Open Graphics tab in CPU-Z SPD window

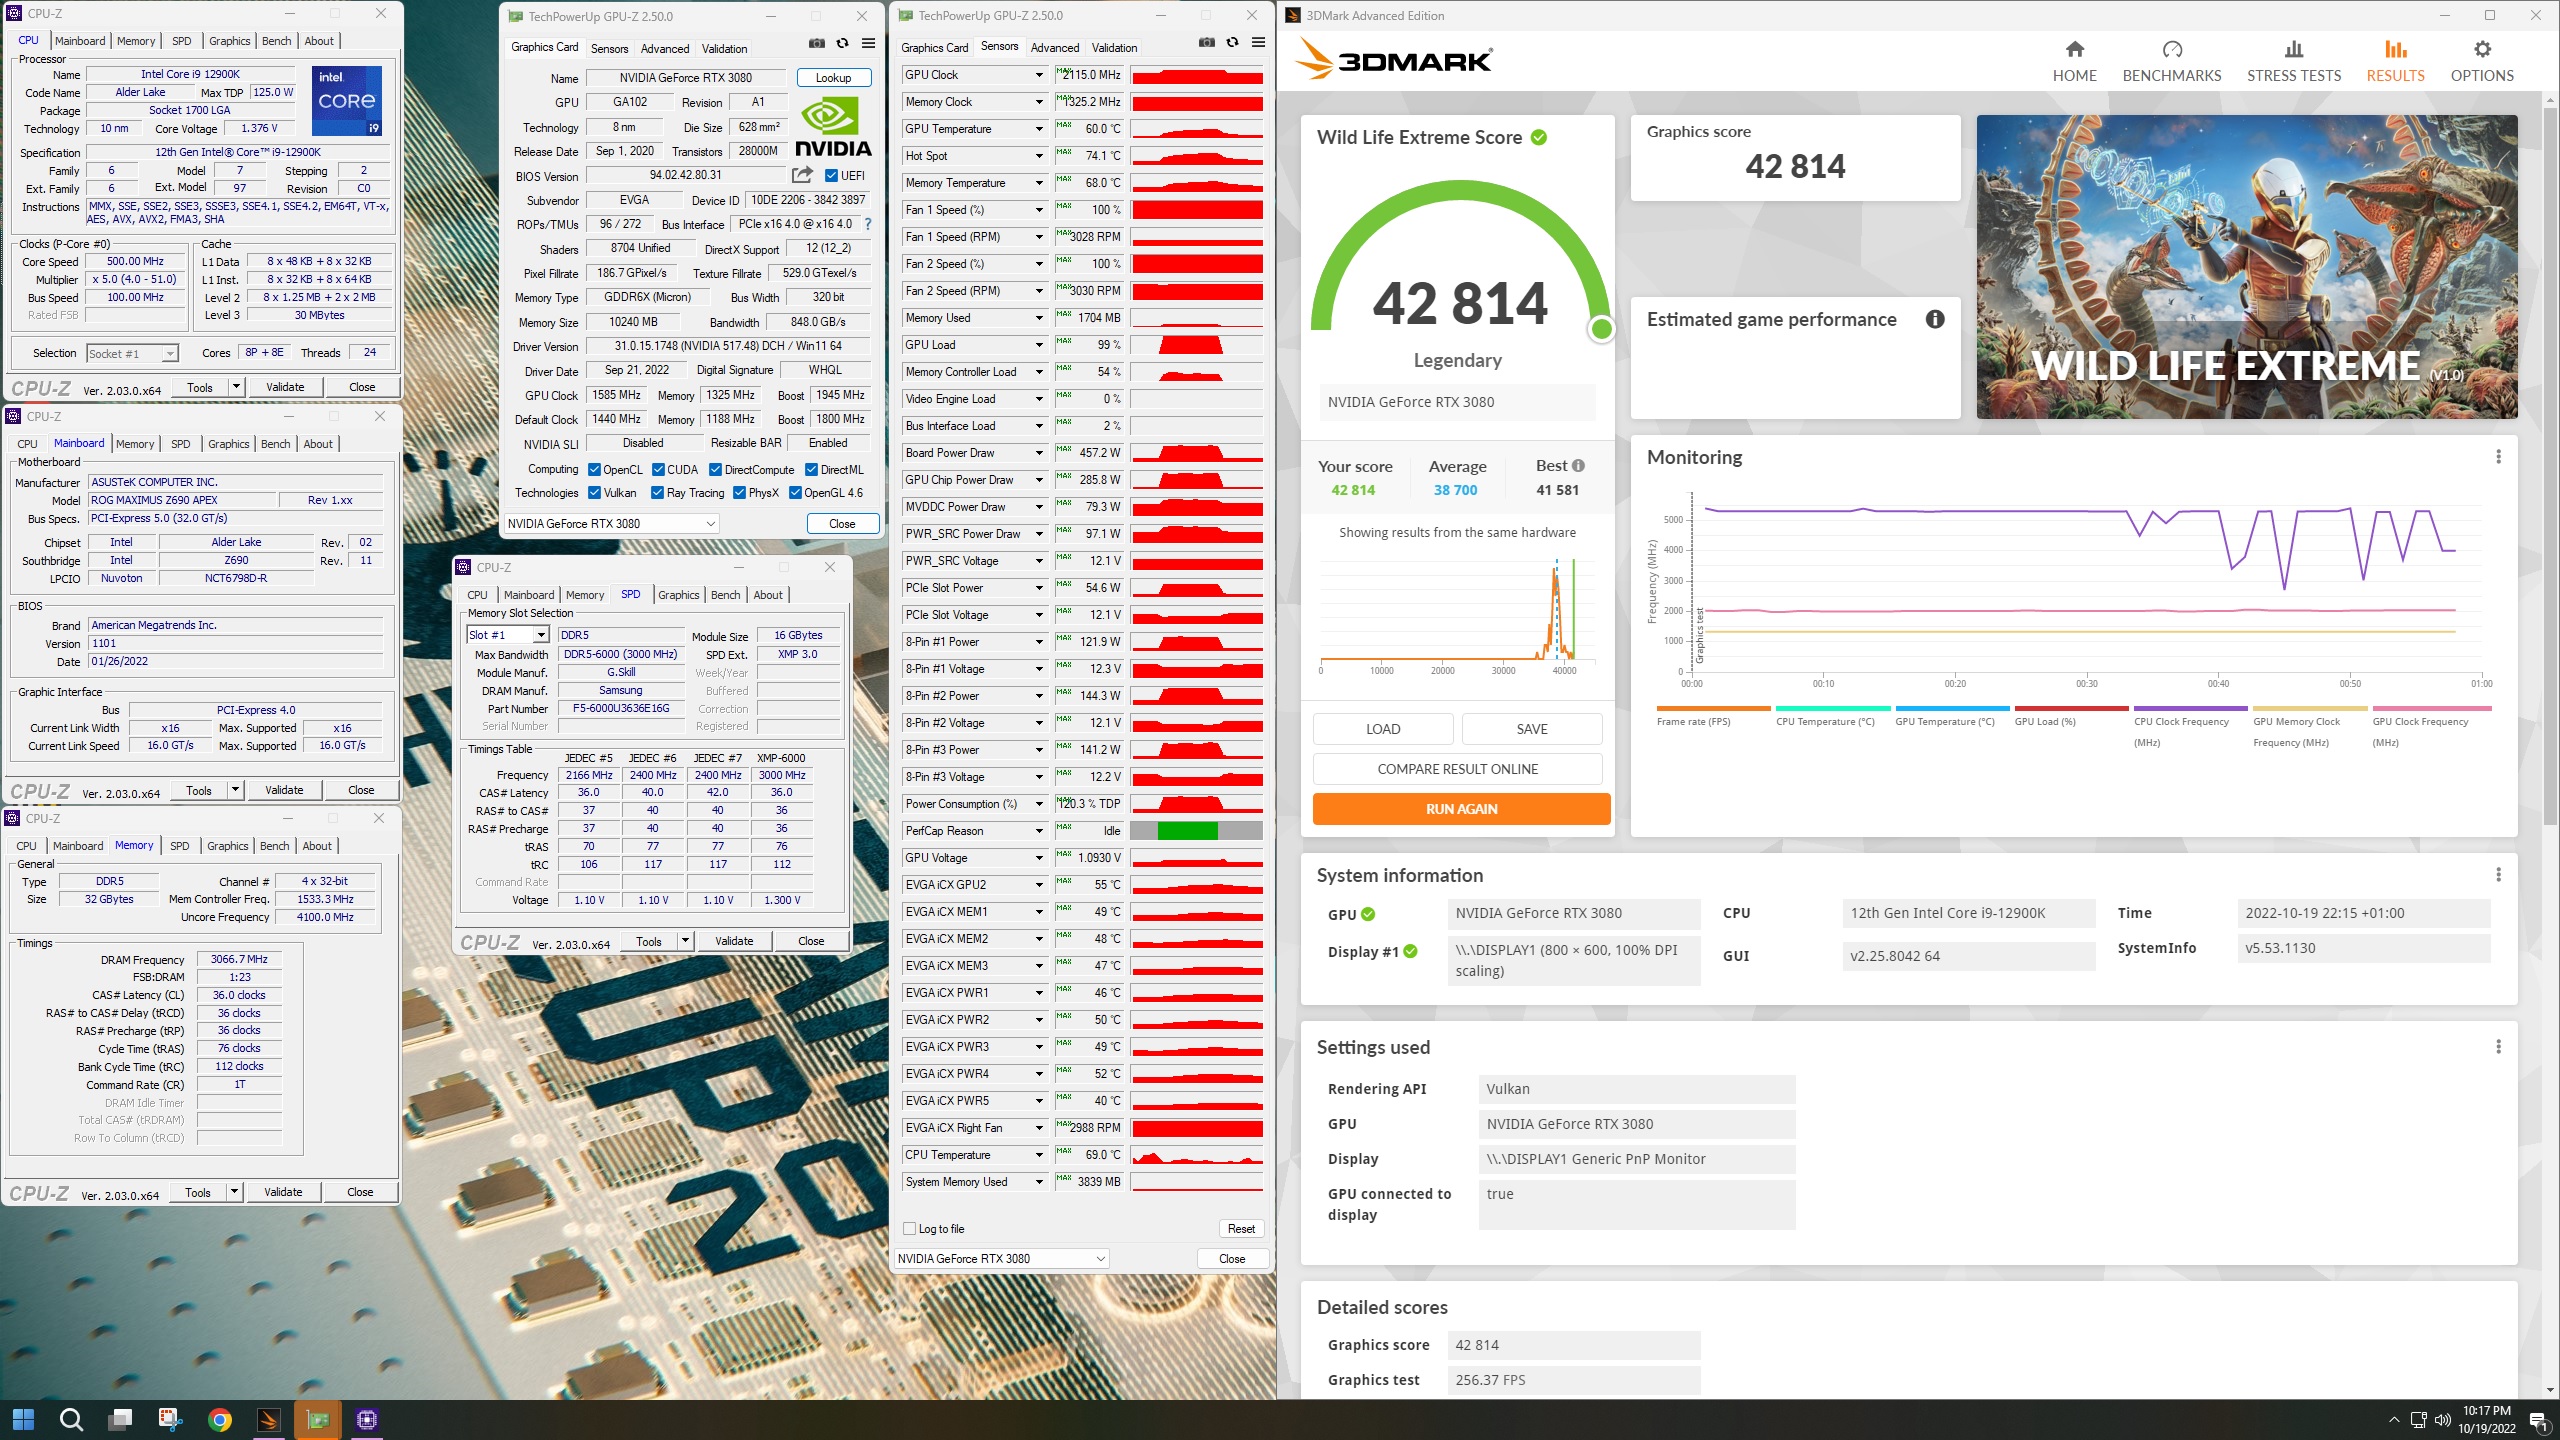pos(678,595)
